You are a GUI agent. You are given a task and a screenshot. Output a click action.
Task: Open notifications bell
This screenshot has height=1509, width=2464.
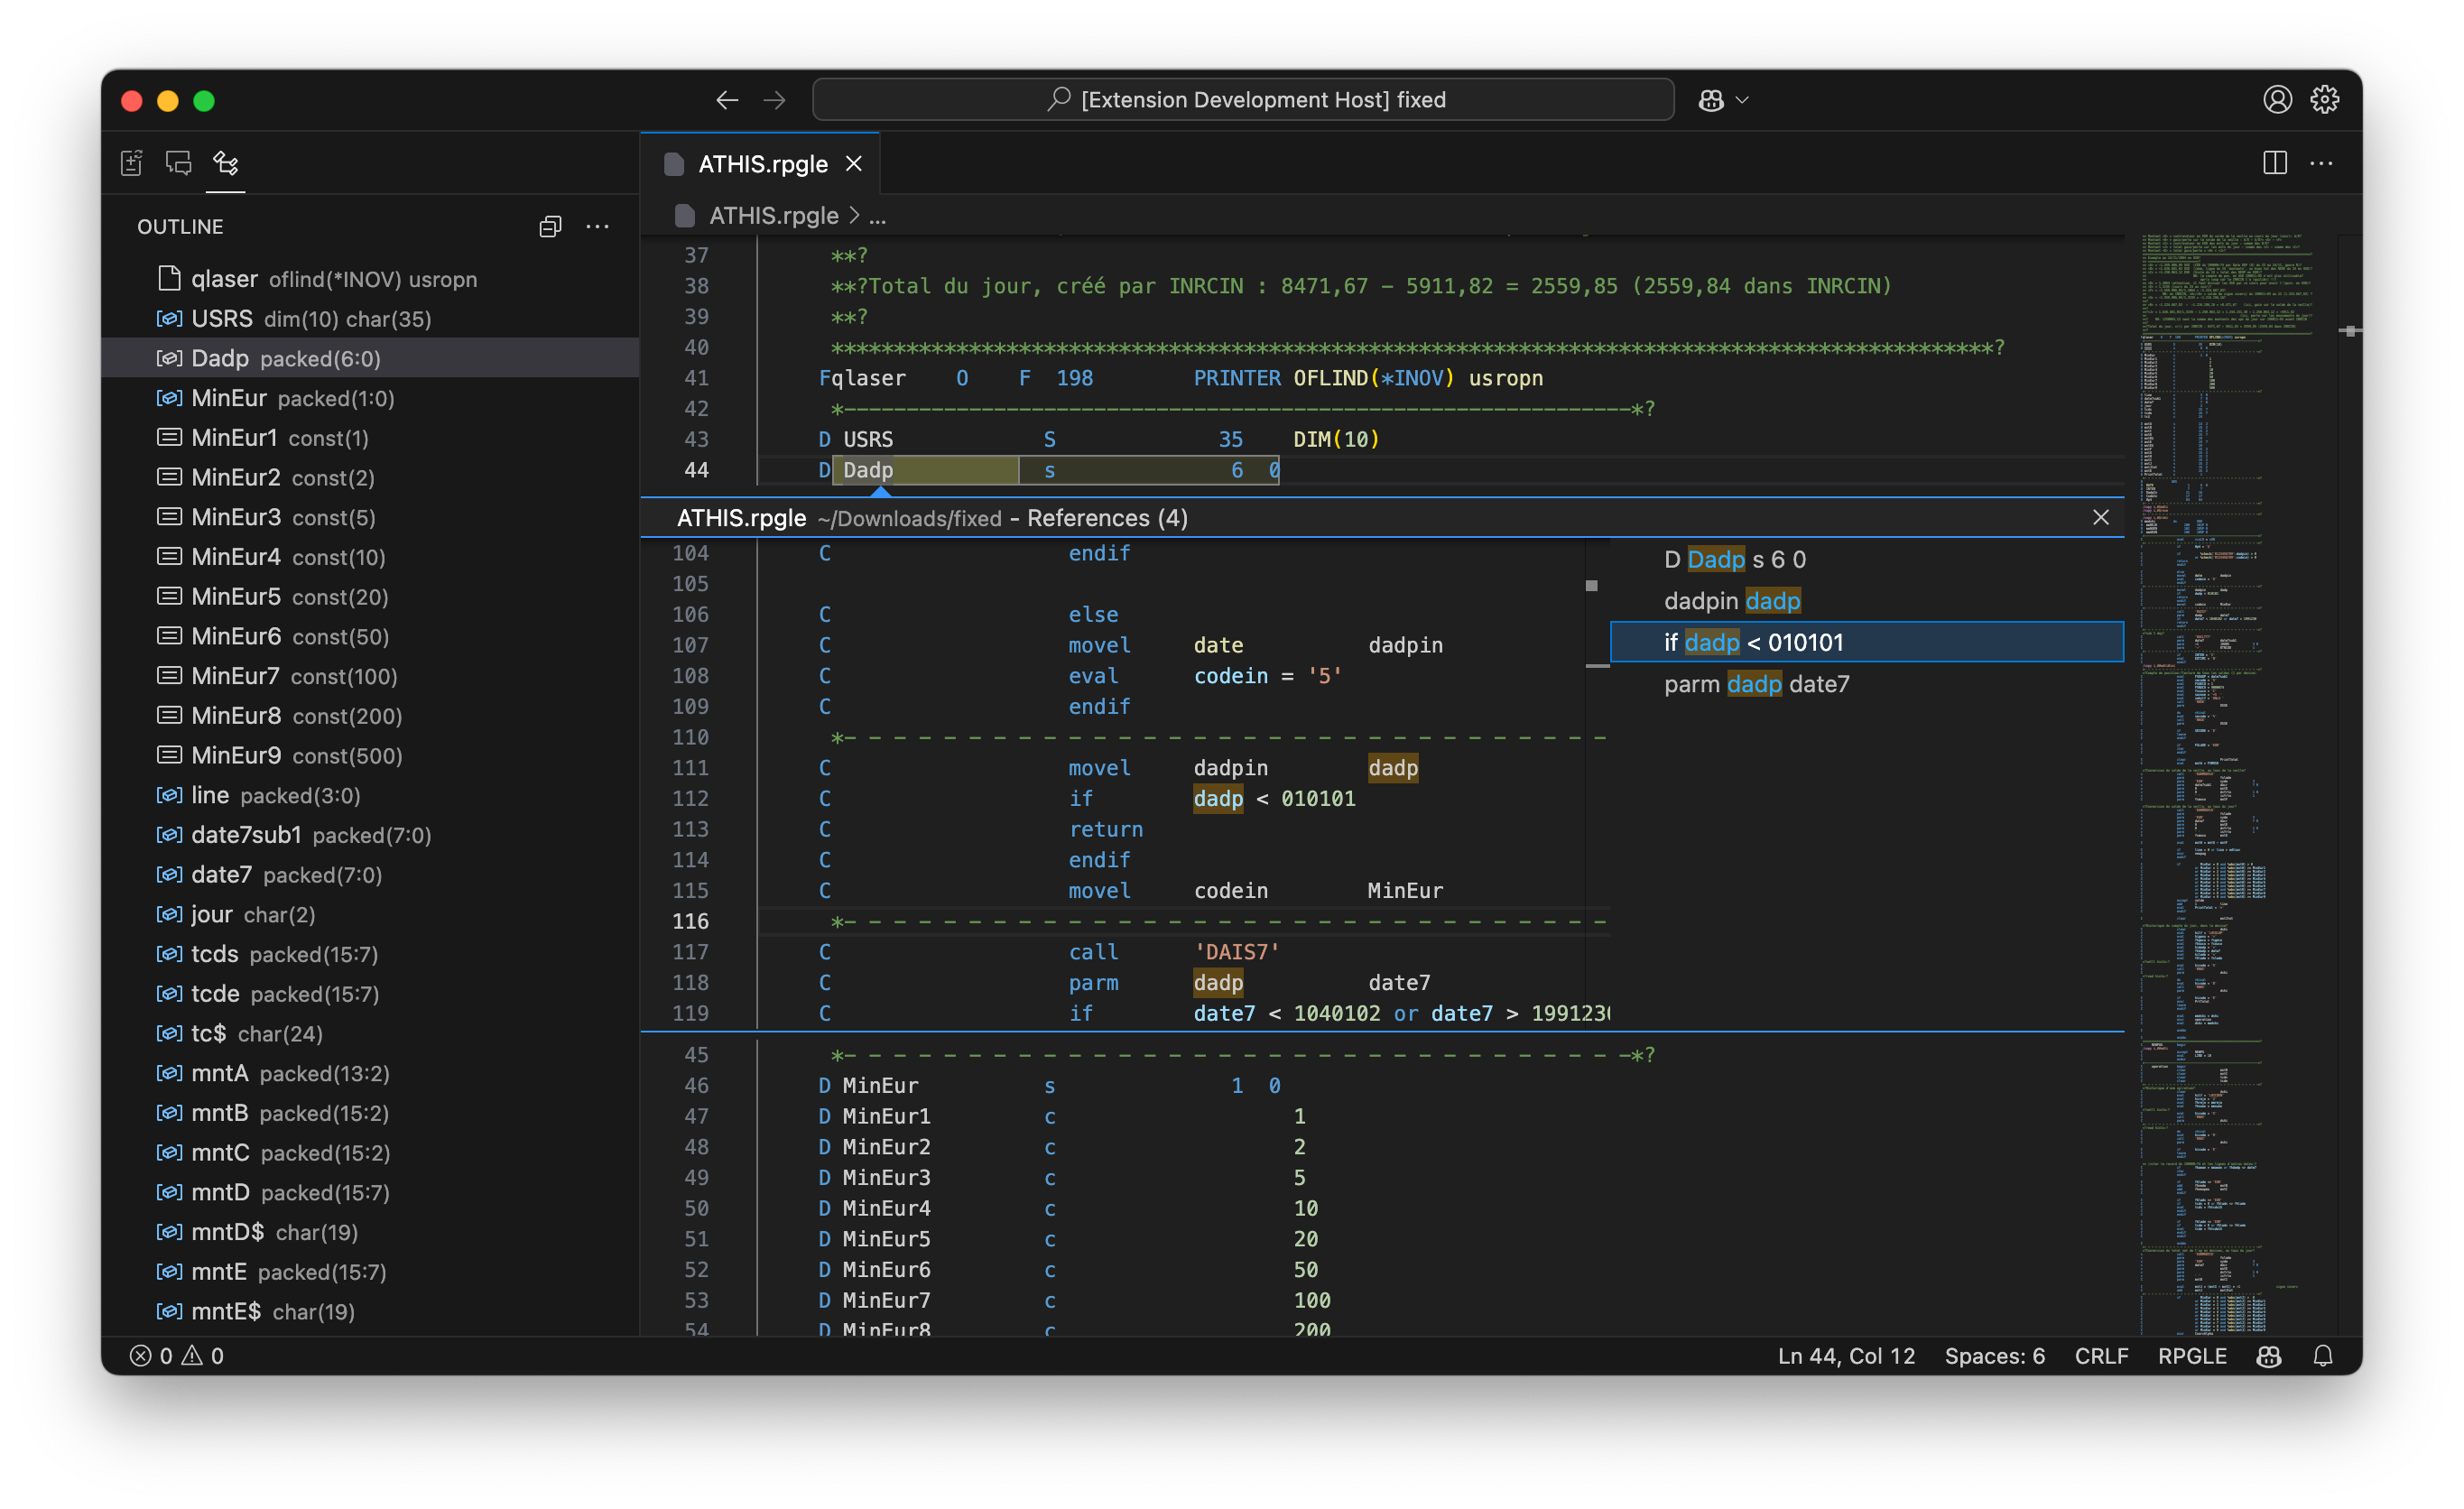(2323, 1356)
